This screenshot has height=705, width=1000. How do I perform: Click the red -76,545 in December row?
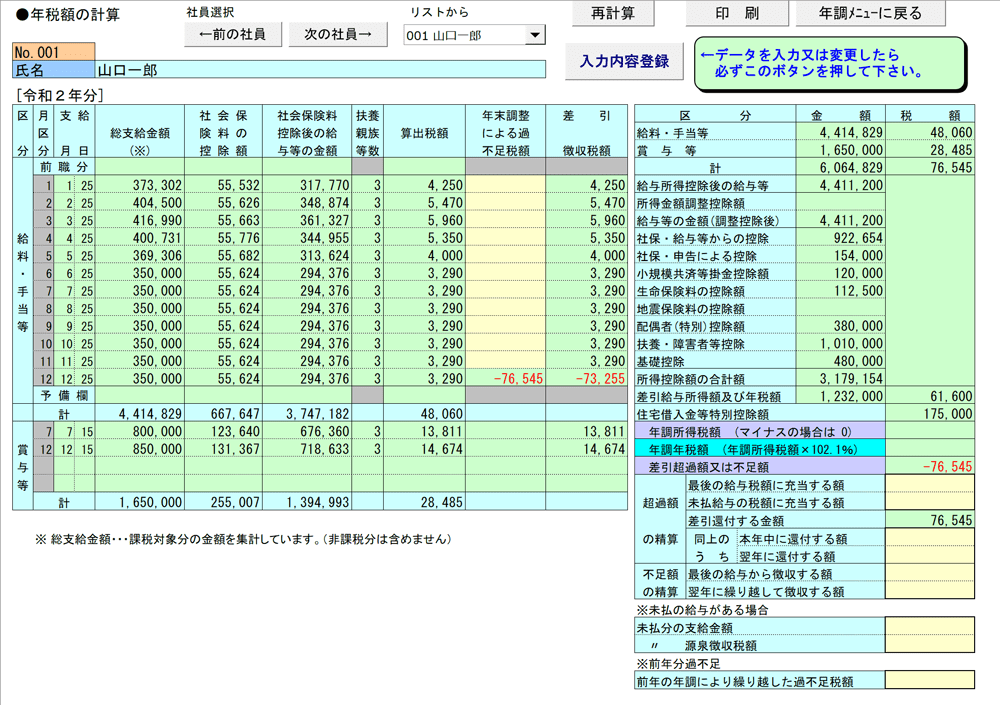coord(506,378)
